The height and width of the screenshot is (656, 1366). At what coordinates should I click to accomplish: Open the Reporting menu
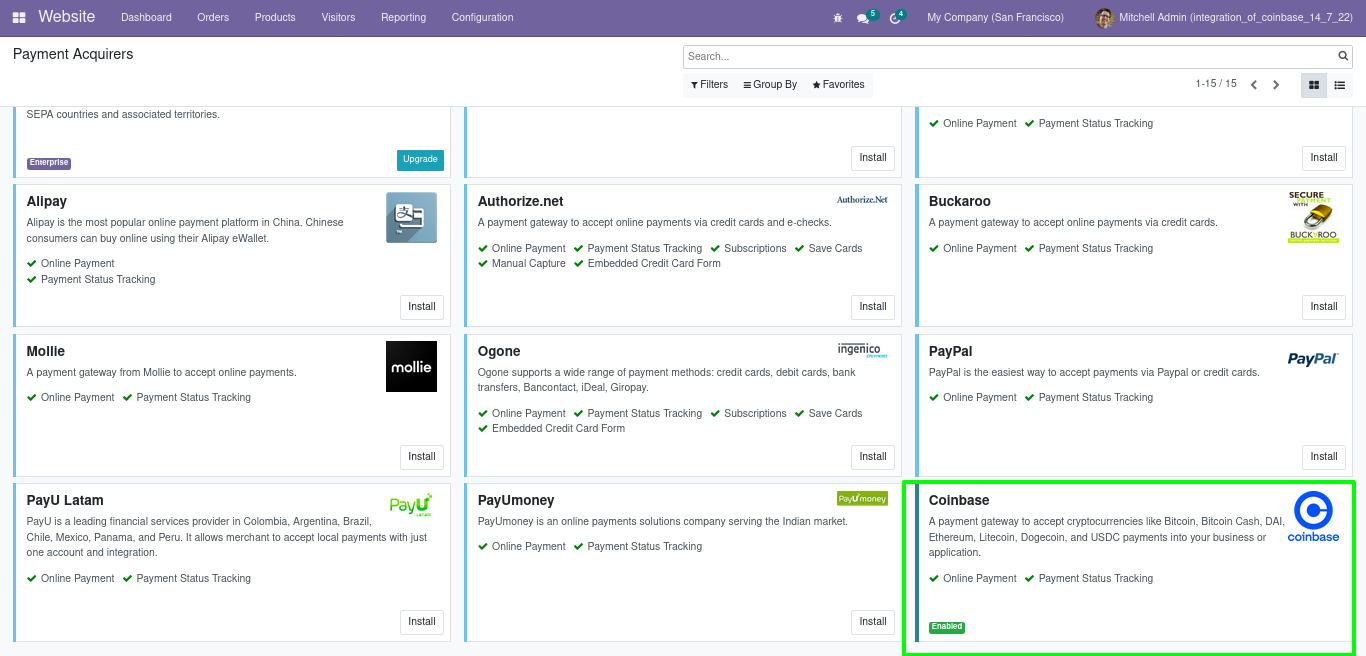pos(403,17)
